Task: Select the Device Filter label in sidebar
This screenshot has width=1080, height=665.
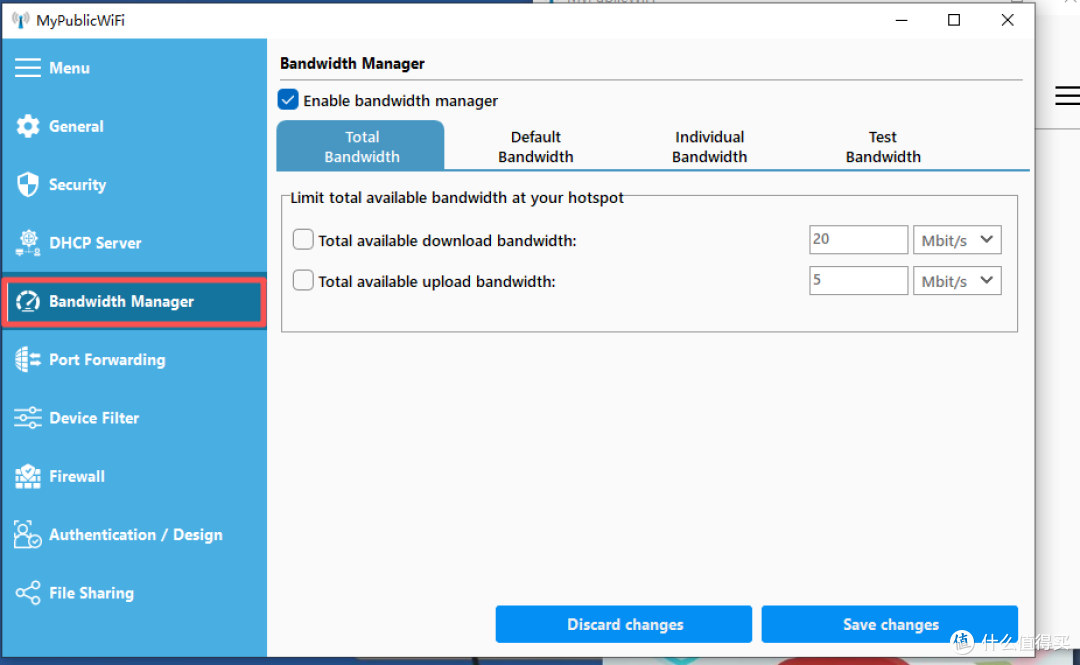Action: pyautogui.click(x=94, y=418)
